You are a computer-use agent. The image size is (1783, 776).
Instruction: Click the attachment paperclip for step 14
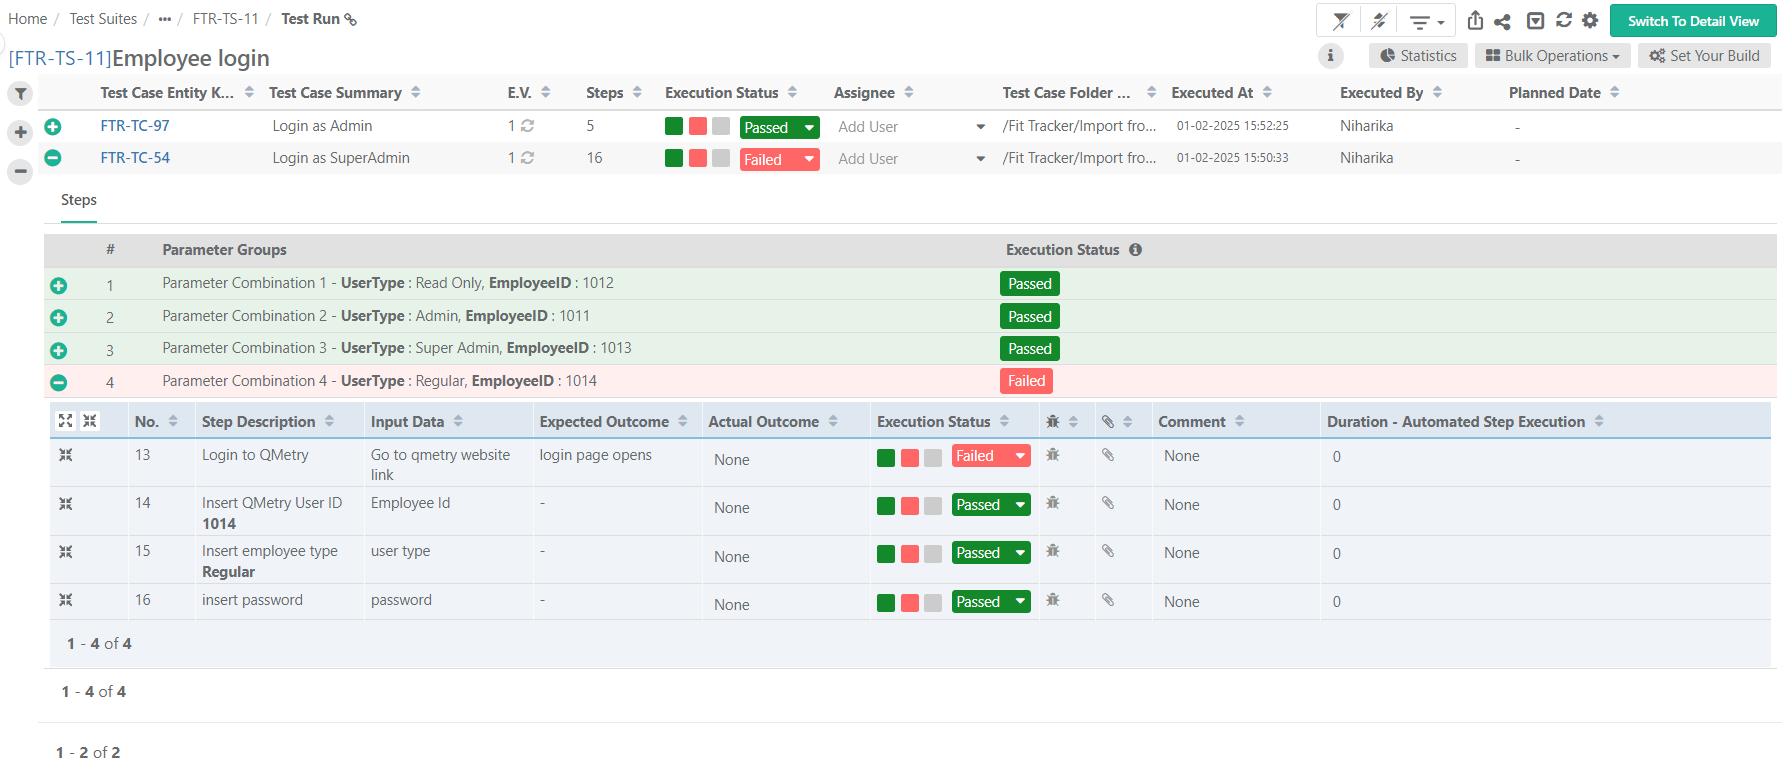click(1108, 503)
